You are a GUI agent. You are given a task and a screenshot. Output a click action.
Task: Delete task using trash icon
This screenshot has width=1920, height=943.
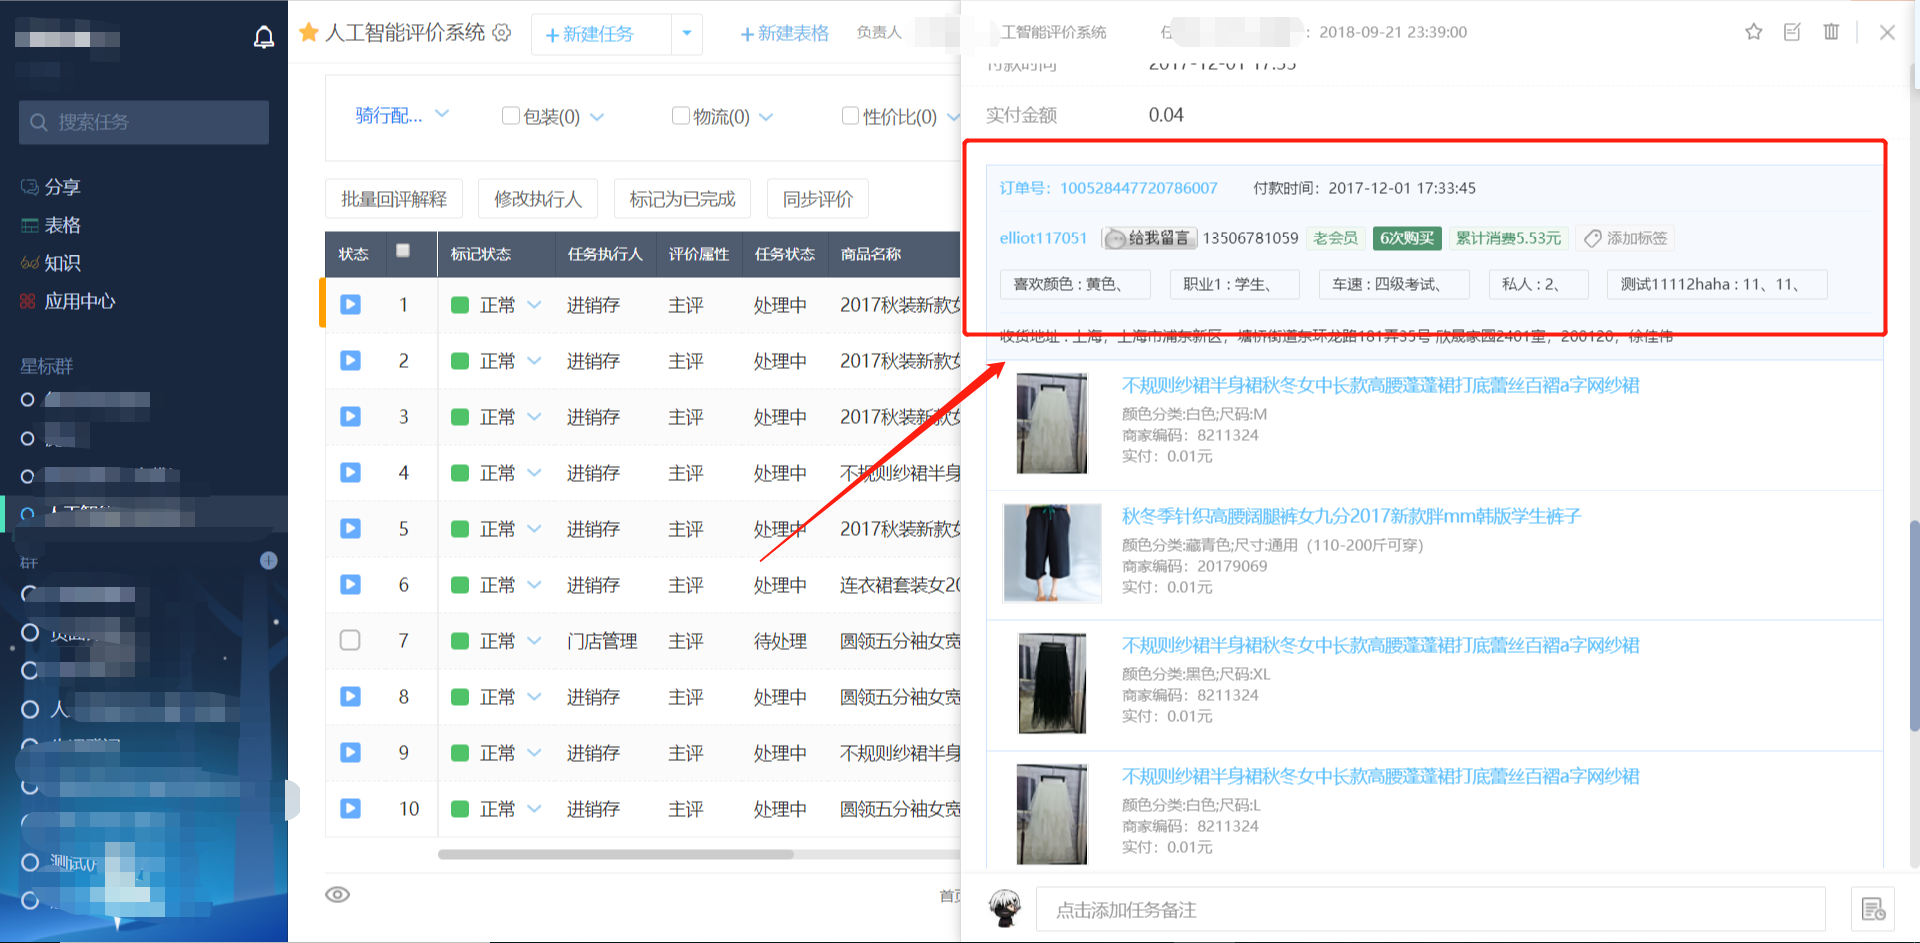(x=1831, y=32)
